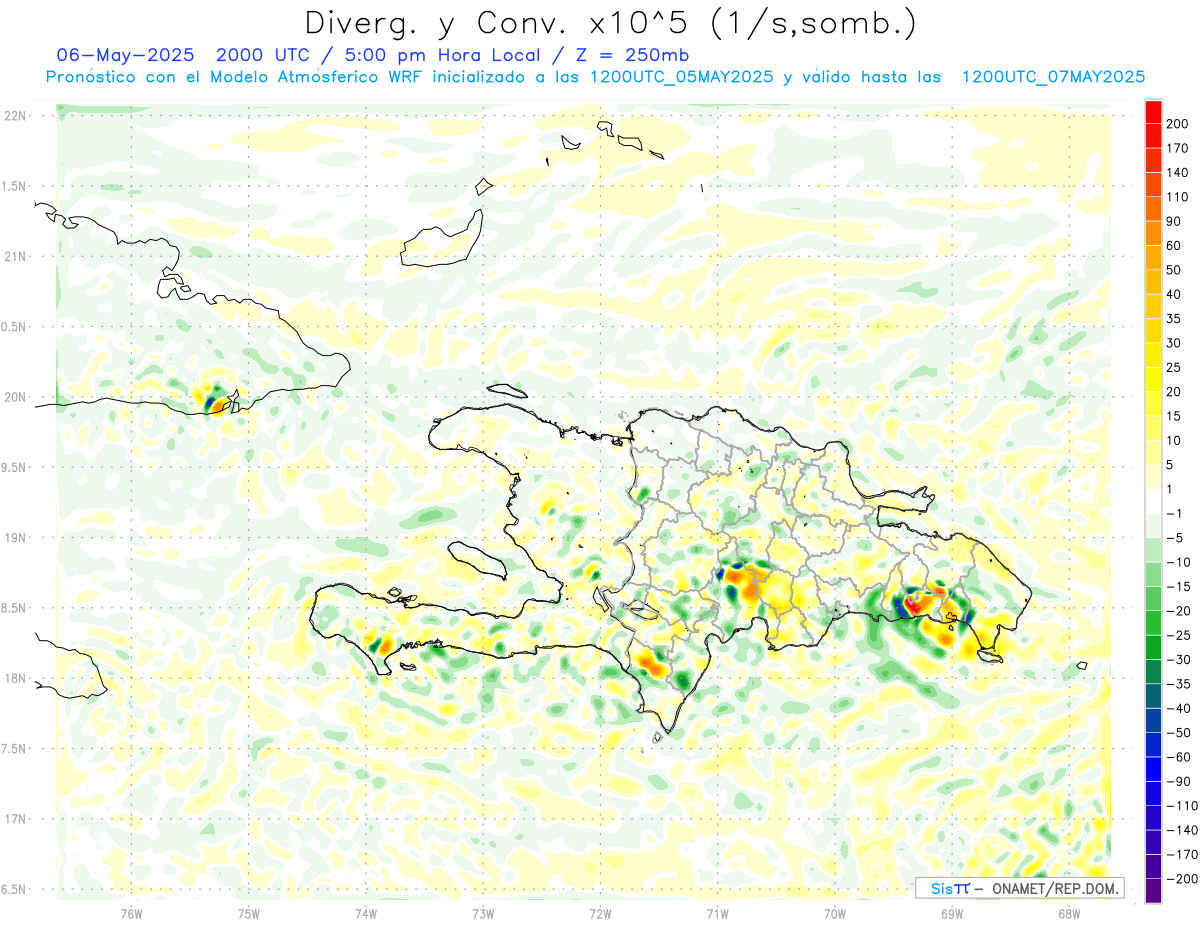This screenshot has height=927, width=1200.
Task: Click the 0.5N latitude label
Action: pyautogui.click(x=15, y=327)
